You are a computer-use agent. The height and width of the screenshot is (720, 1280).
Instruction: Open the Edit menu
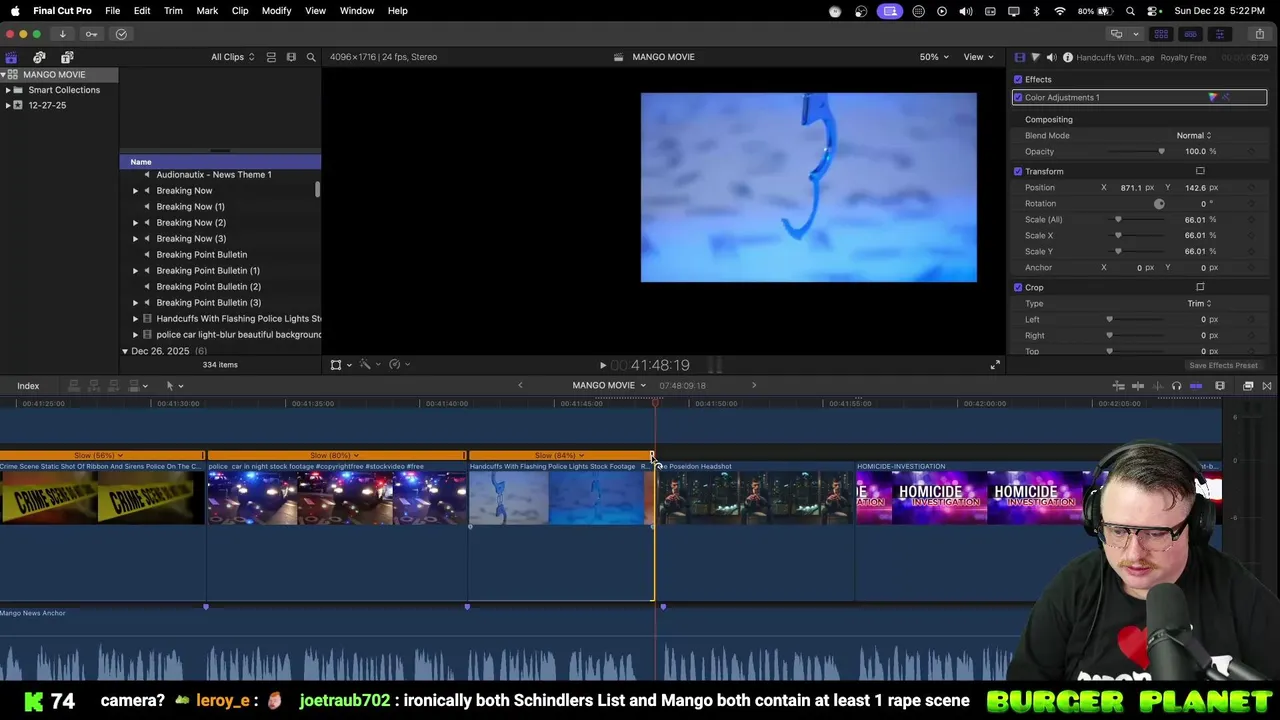142,11
